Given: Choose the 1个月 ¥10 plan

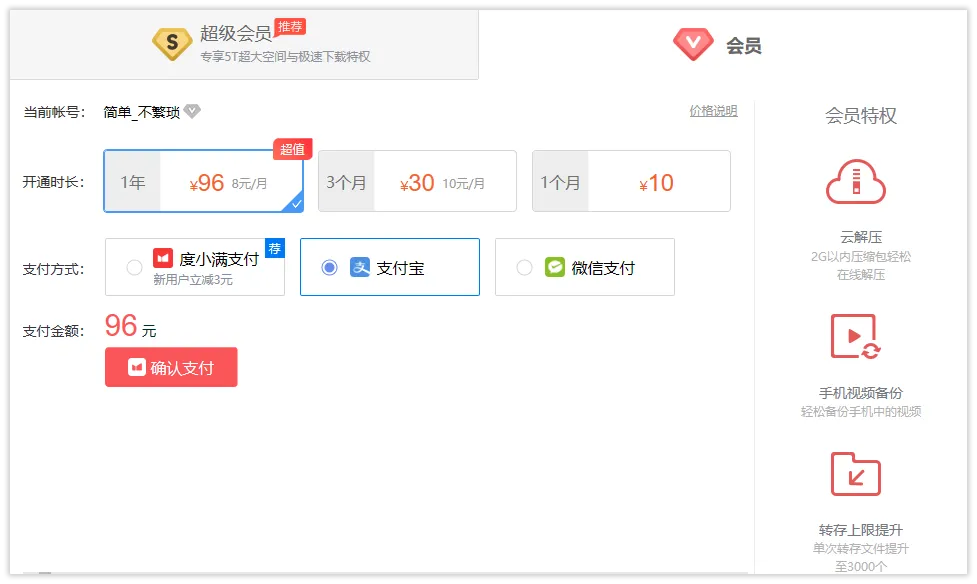Looking at the screenshot, I should (631, 181).
